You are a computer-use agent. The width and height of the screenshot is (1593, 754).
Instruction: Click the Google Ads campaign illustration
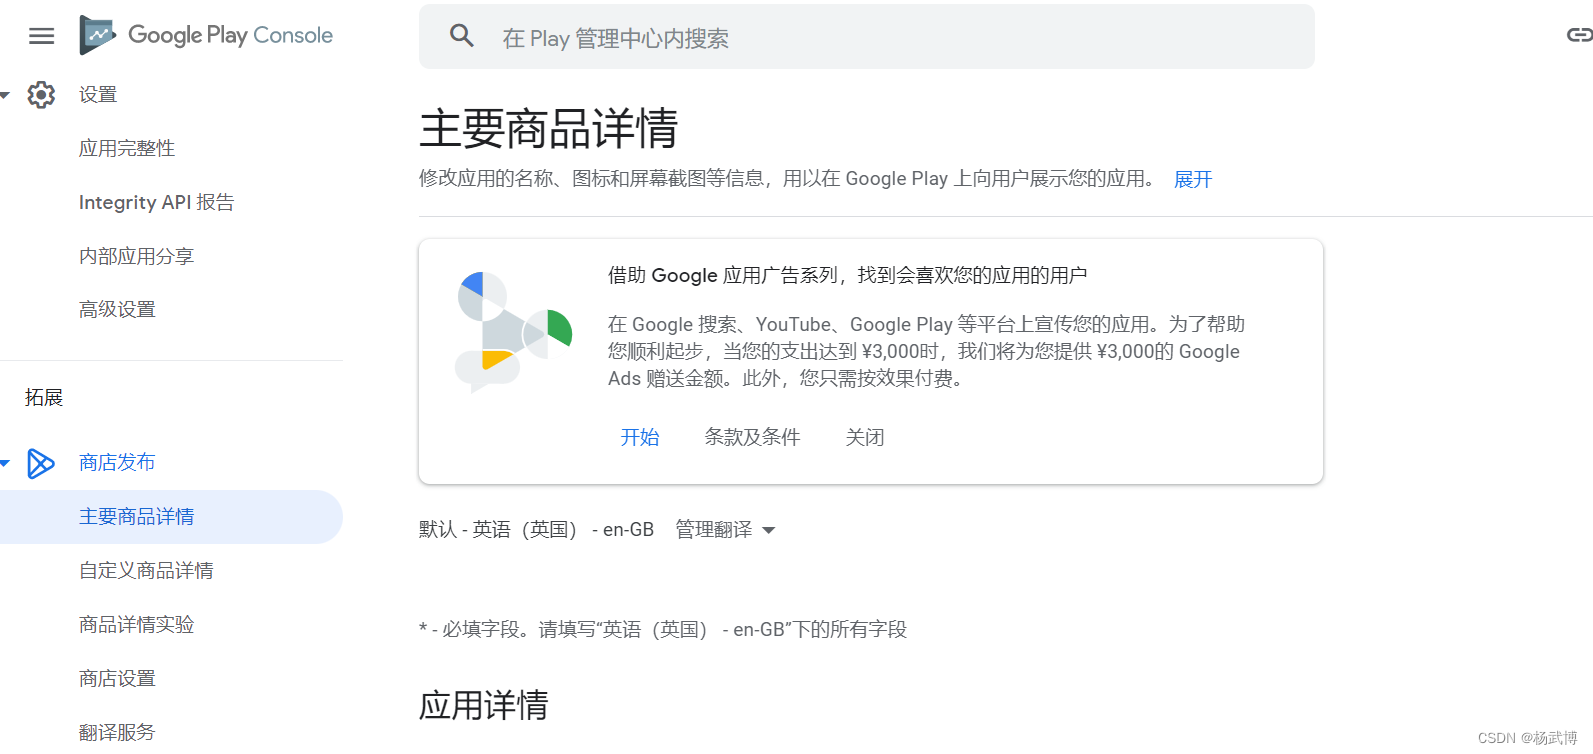click(x=514, y=332)
